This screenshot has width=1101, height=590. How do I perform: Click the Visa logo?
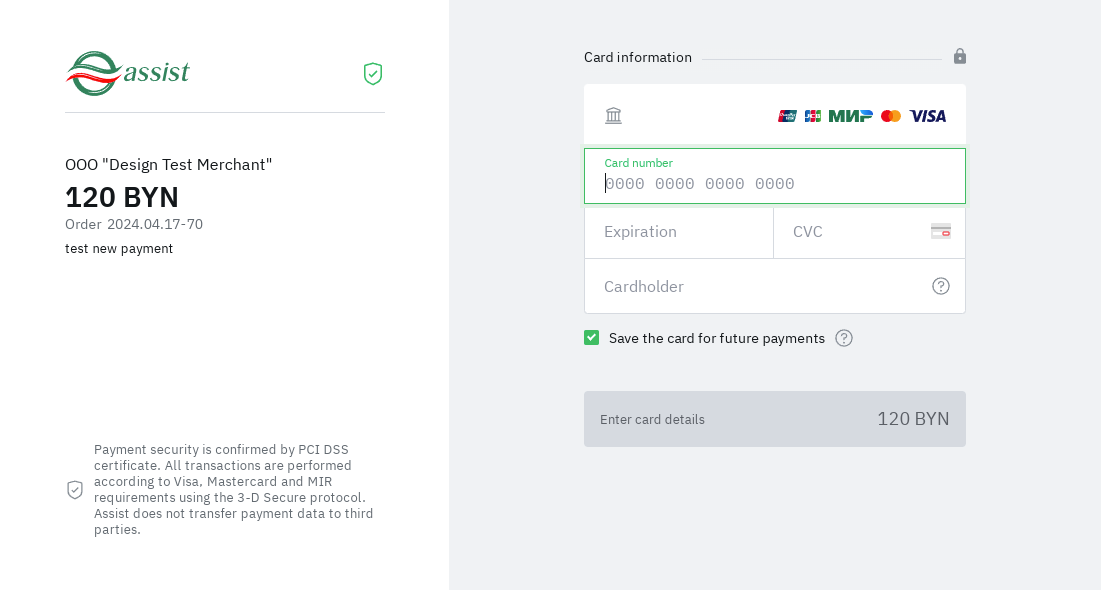(x=928, y=116)
